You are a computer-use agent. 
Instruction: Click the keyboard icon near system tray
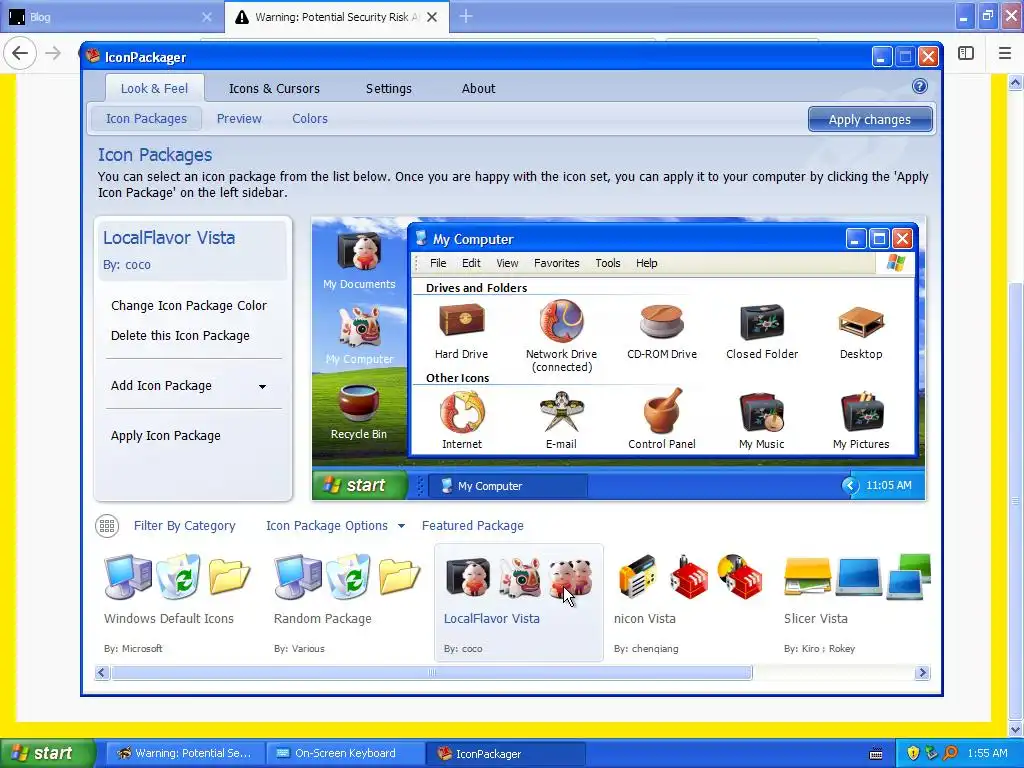[x=876, y=754]
